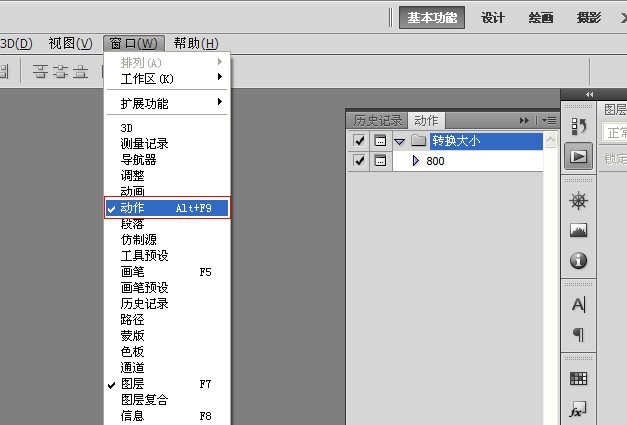Open the Swatches grid icon
The height and width of the screenshot is (425, 627).
[x=578, y=379]
